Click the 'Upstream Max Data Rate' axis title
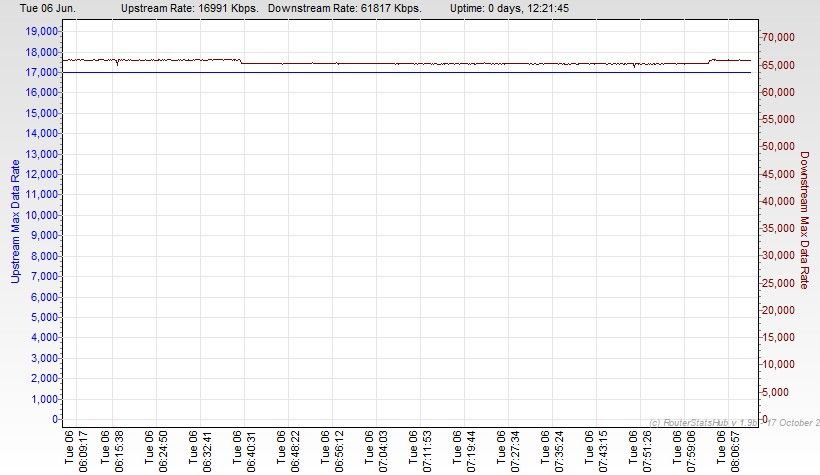Viewport: 820px width, 475px height. click(15, 221)
